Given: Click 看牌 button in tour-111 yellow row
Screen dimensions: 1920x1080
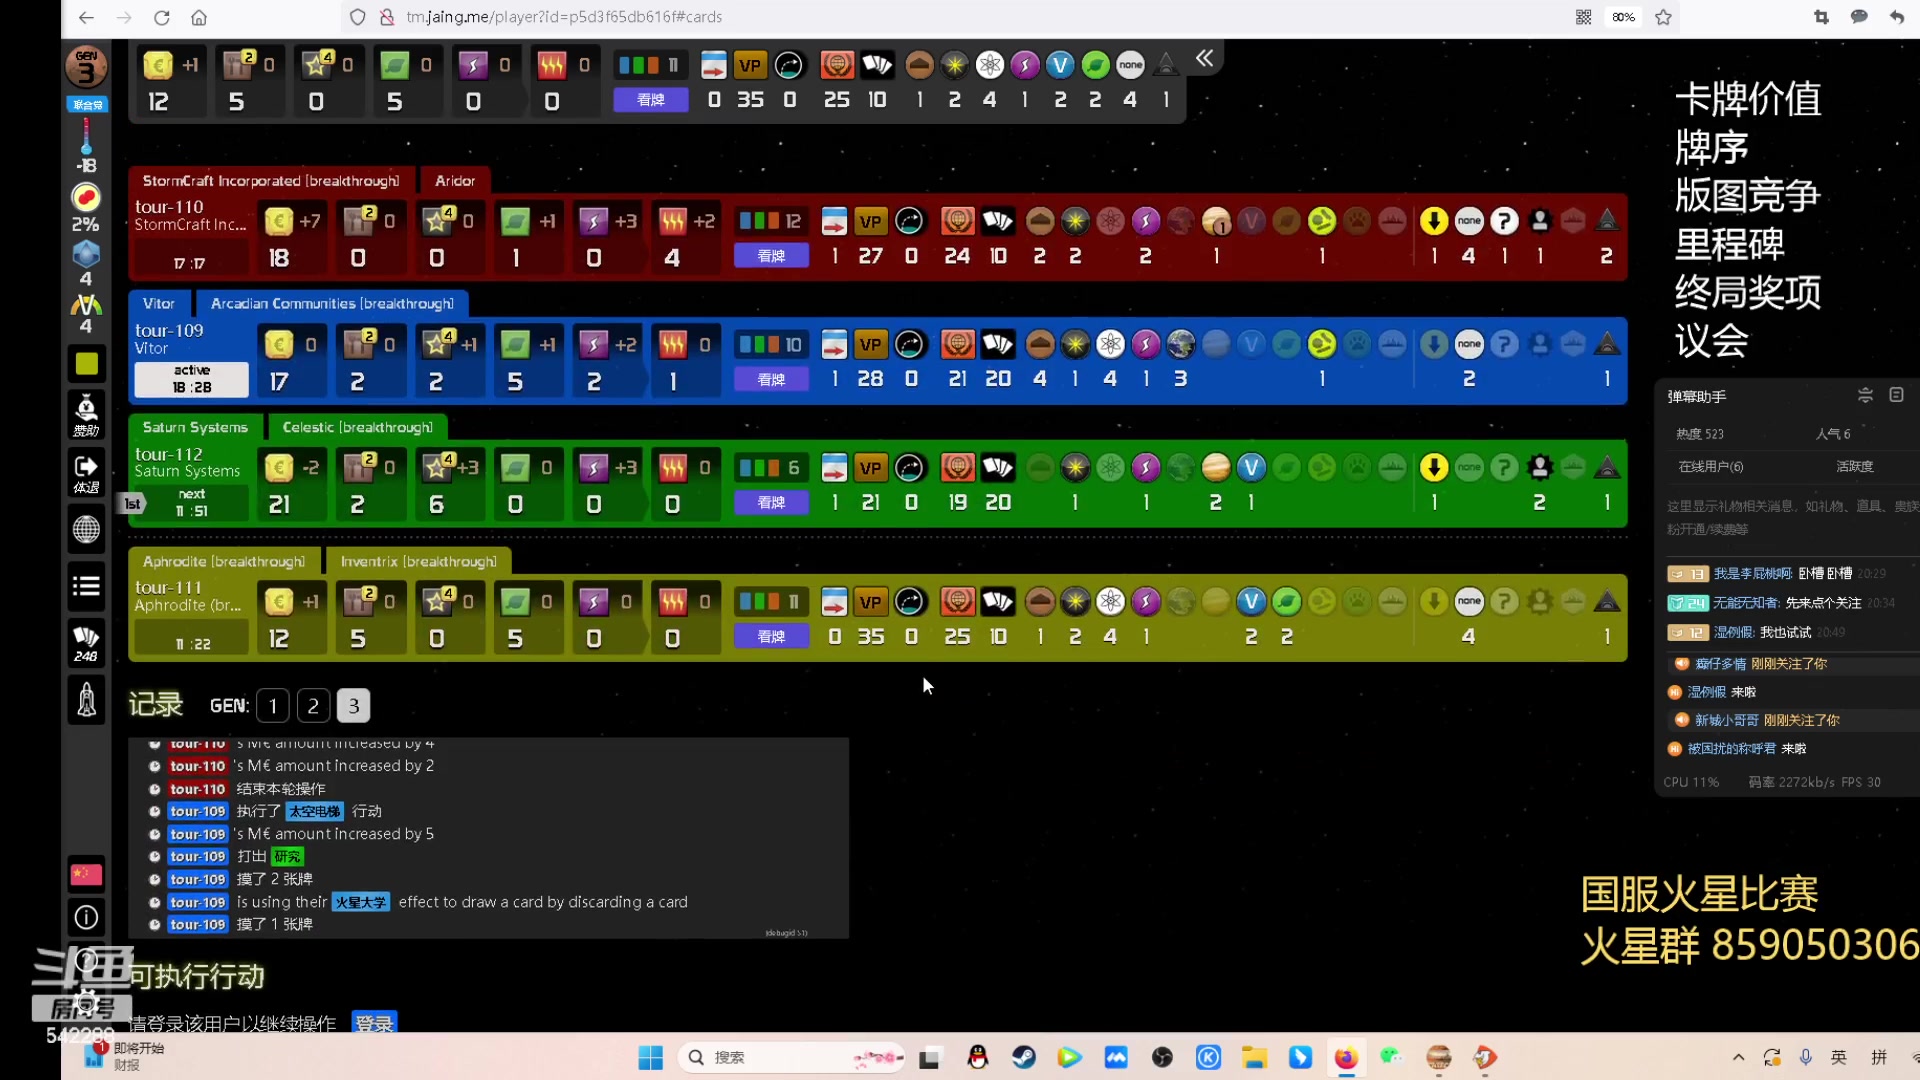Looking at the screenshot, I should coord(771,637).
